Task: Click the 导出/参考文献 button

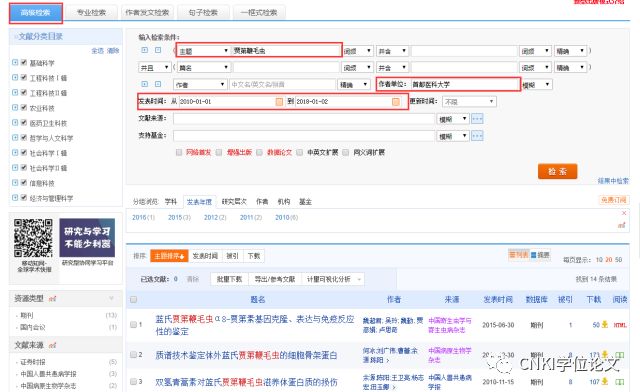Action: coord(275,279)
